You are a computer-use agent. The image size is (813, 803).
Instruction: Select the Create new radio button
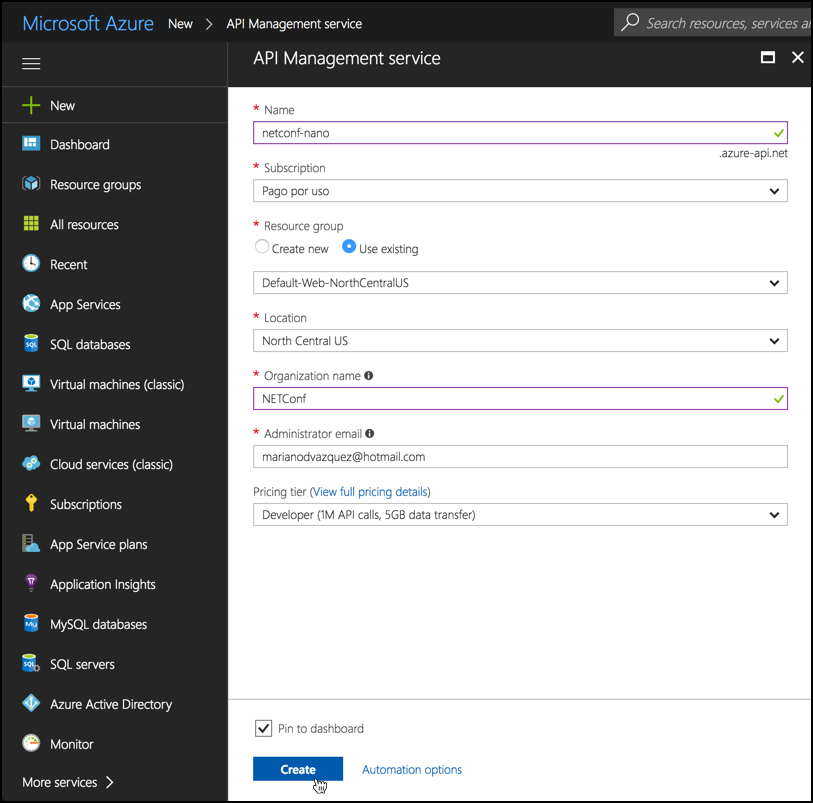pyautogui.click(x=262, y=246)
